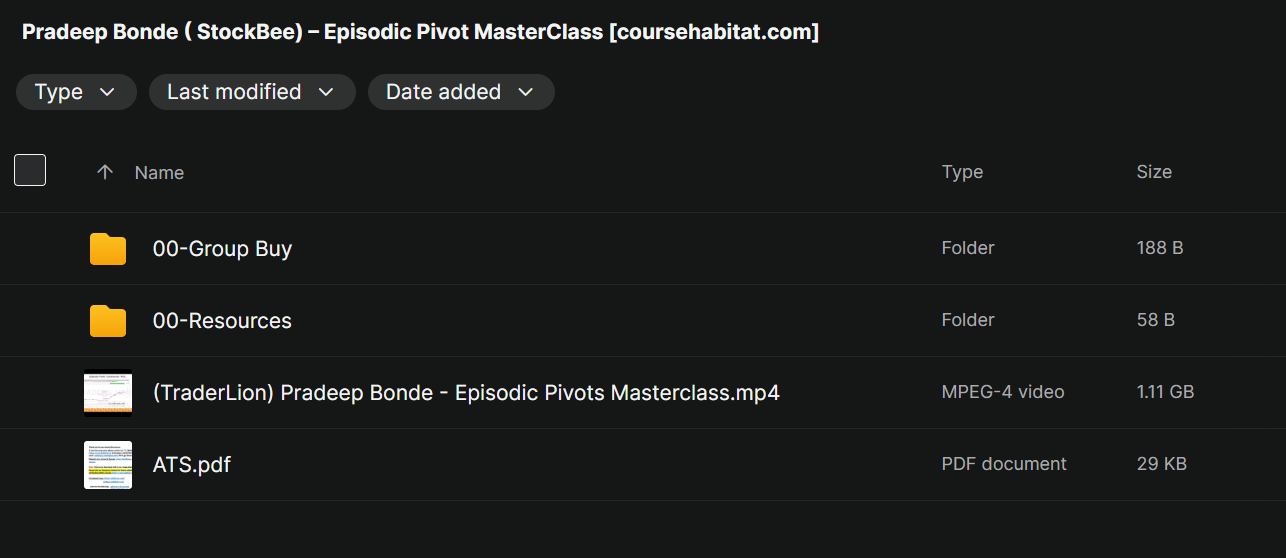This screenshot has width=1286, height=558.
Task: Sort by the Type column header
Action: pos(962,172)
